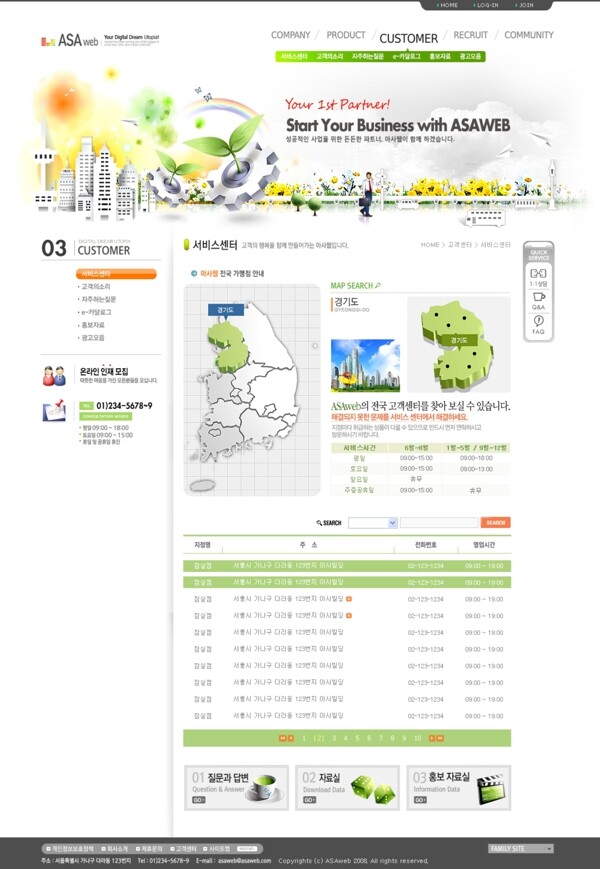This screenshot has height=869, width=600.
Task: Click LOG-IN link in top bar
Action: 486,5
